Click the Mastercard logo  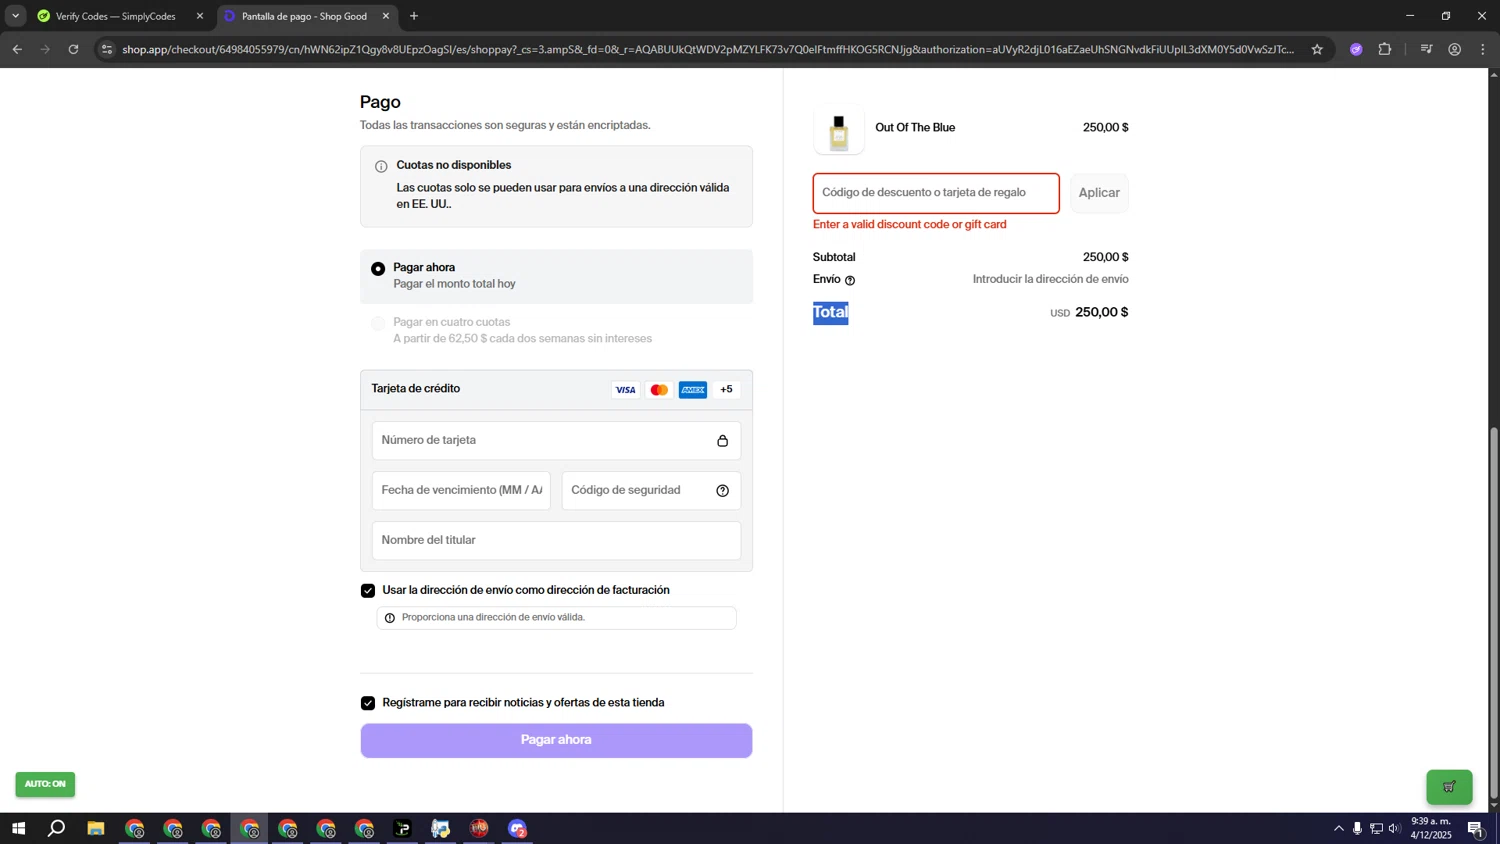coord(659,390)
